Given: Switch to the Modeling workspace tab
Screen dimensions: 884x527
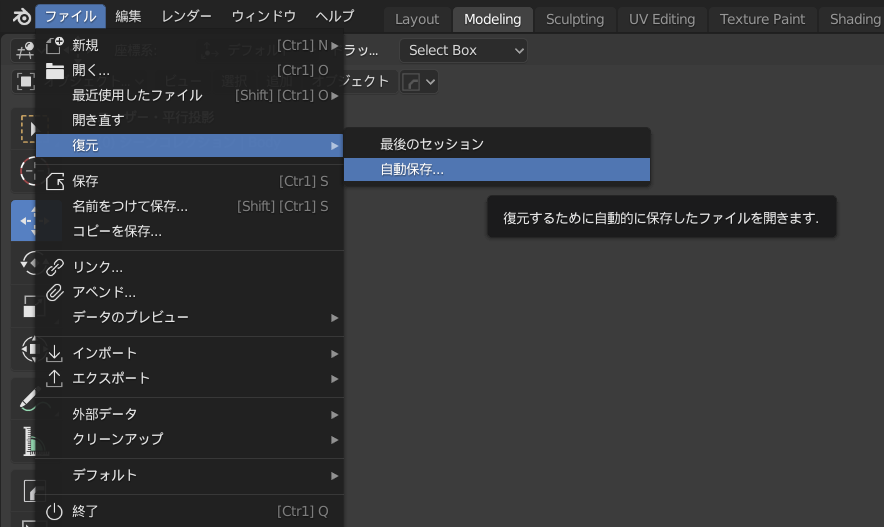Looking at the screenshot, I should coord(493,19).
